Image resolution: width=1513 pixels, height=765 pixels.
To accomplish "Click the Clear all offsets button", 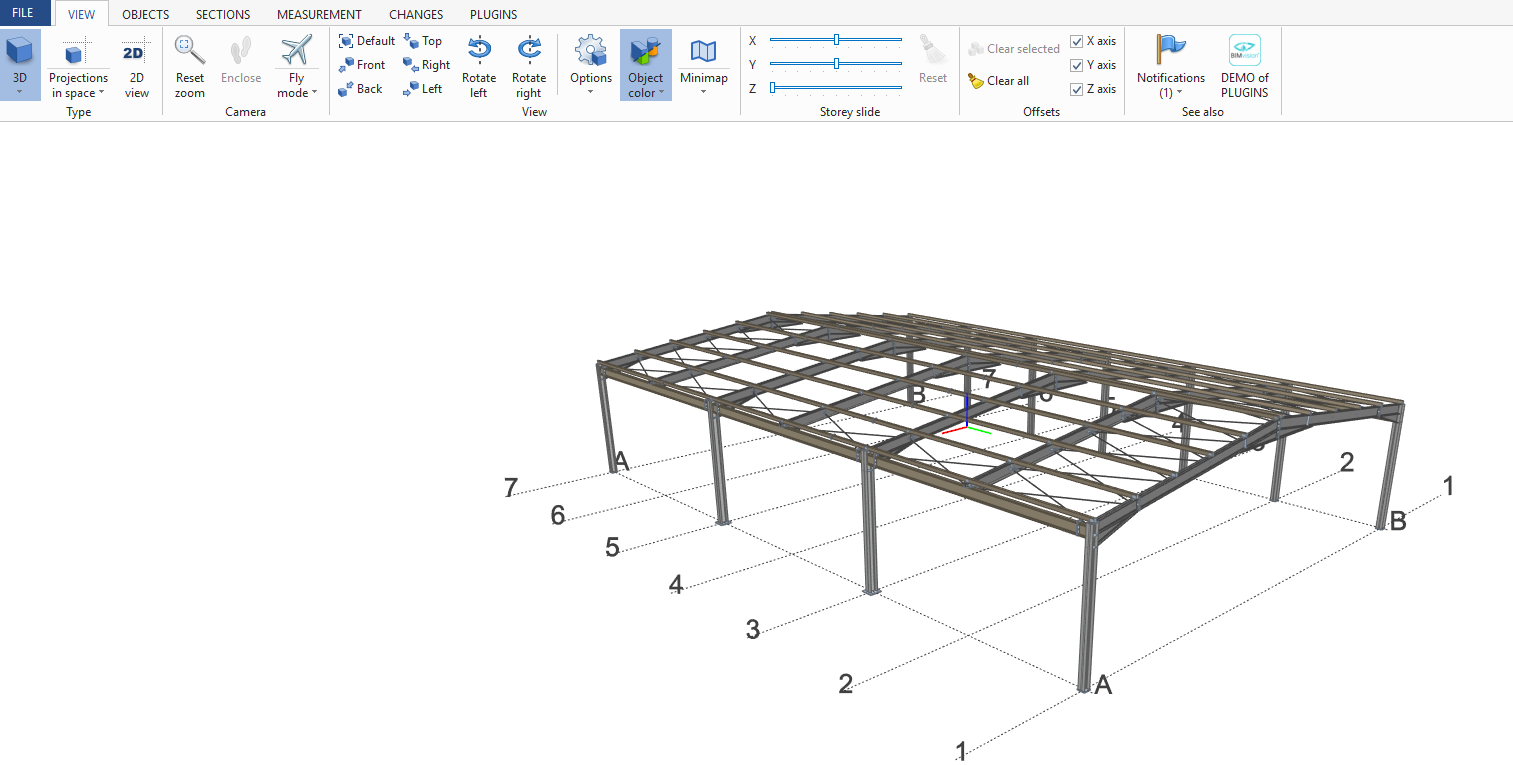I will coord(999,81).
